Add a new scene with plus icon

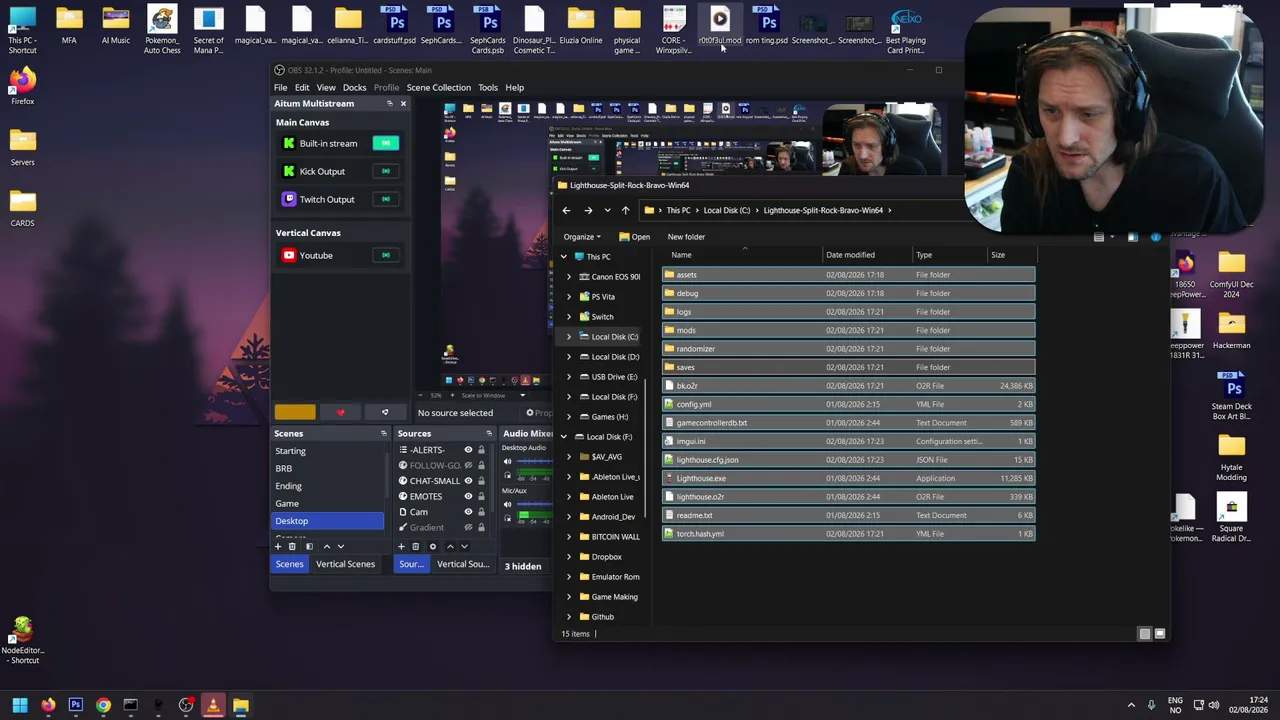tap(278, 546)
